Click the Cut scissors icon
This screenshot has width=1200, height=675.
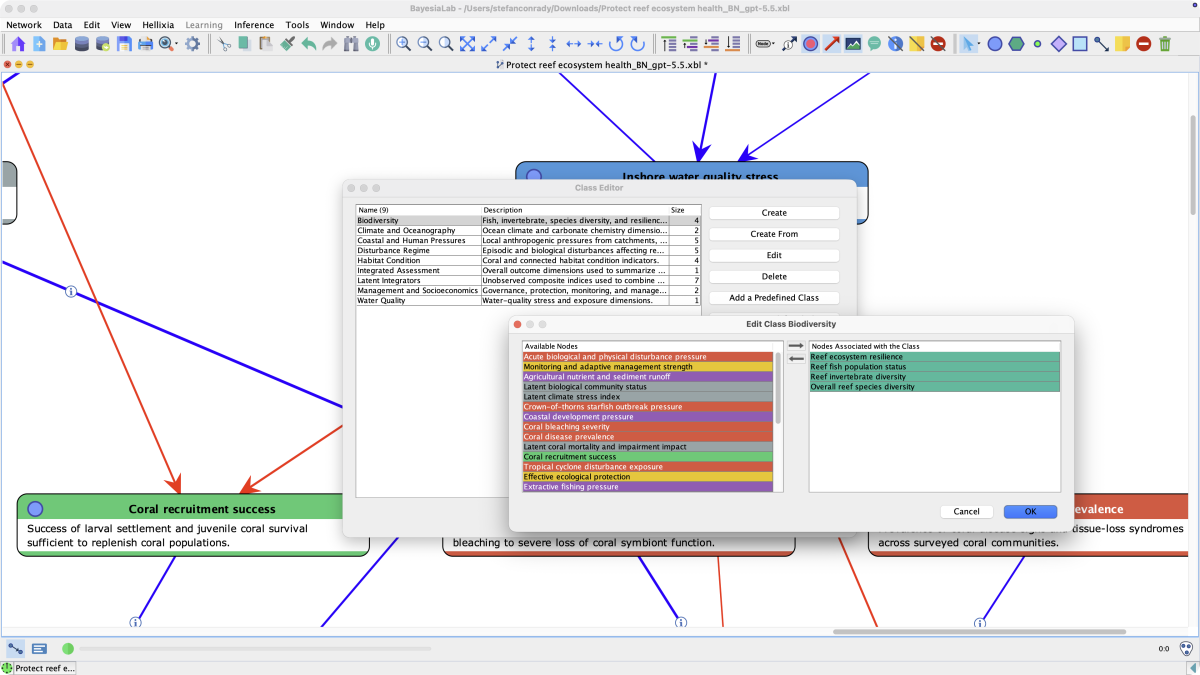pyautogui.click(x=225, y=44)
